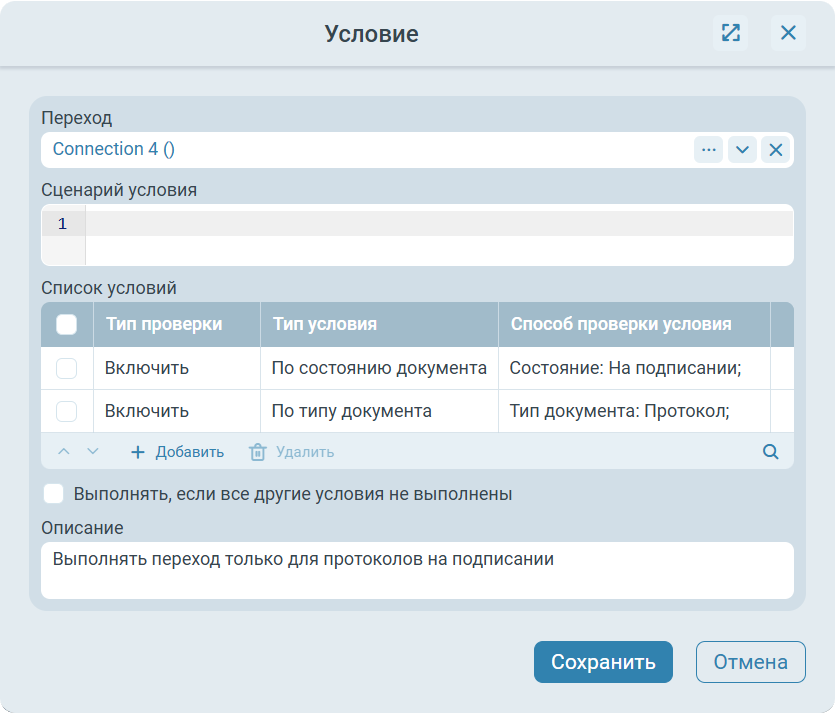Expand the Переход dropdown list

[x=742, y=150]
